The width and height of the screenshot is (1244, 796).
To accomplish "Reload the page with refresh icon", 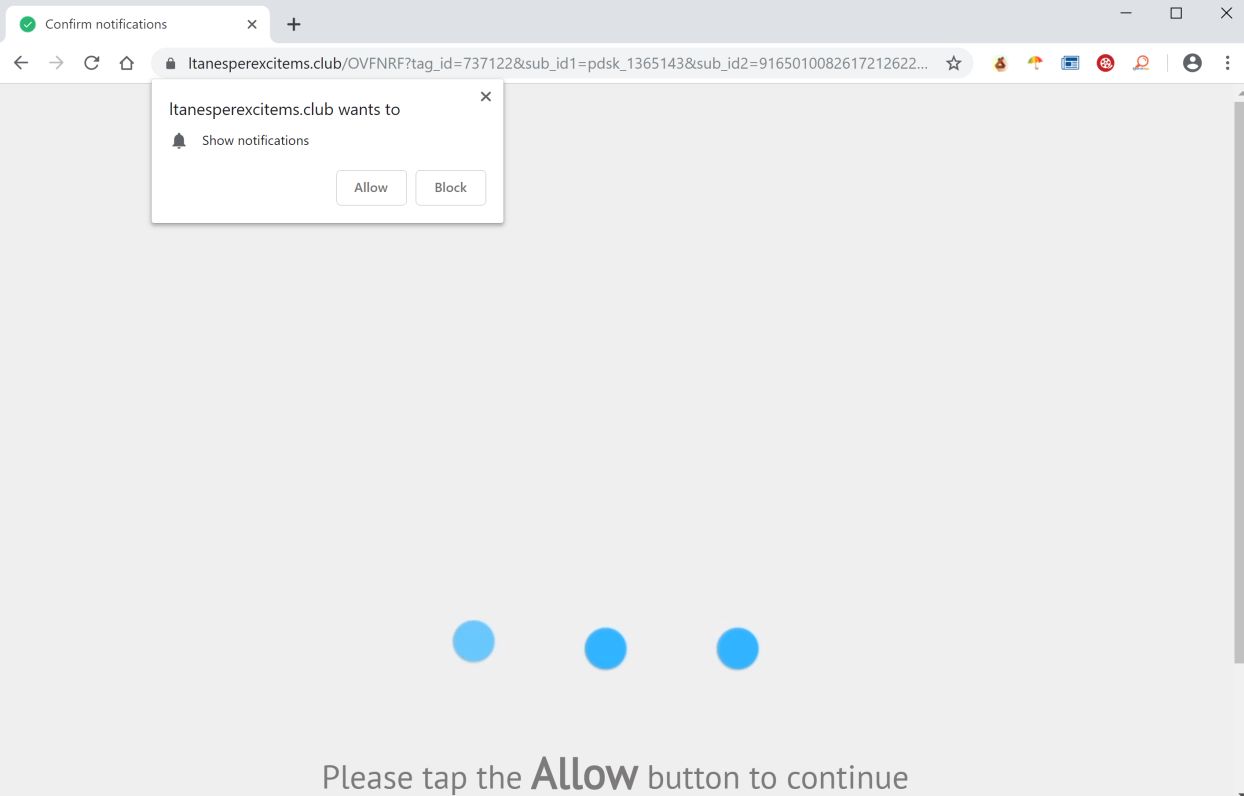I will coord(91,63).
